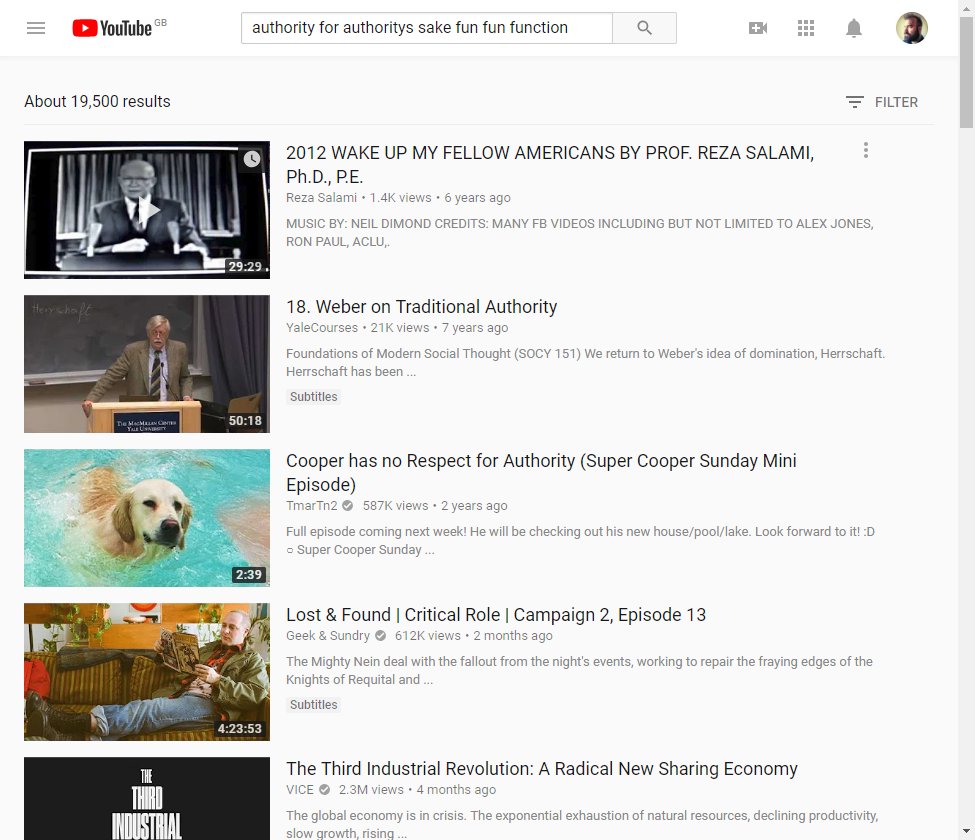
Task: Click the search magnifier button
Action: click(644, 28)
